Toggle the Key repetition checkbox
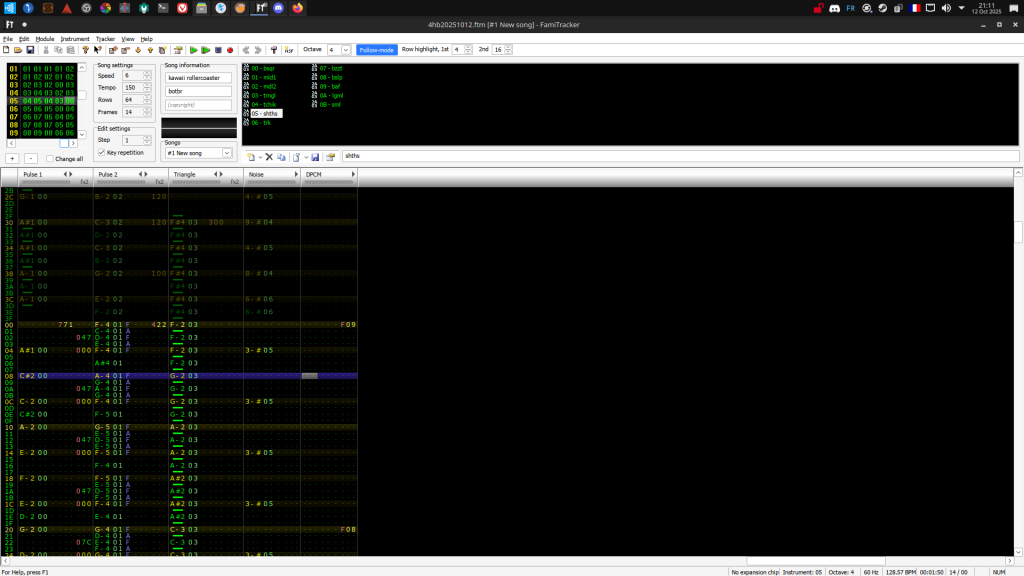 click(x=102, y=153)
